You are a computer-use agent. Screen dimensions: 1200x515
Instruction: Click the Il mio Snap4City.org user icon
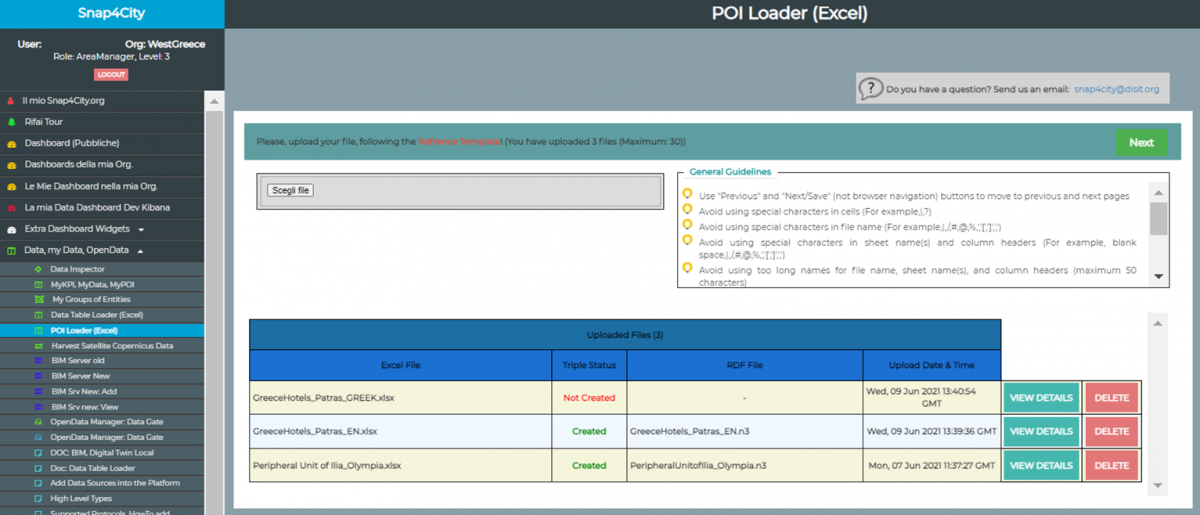pos(11,101)
